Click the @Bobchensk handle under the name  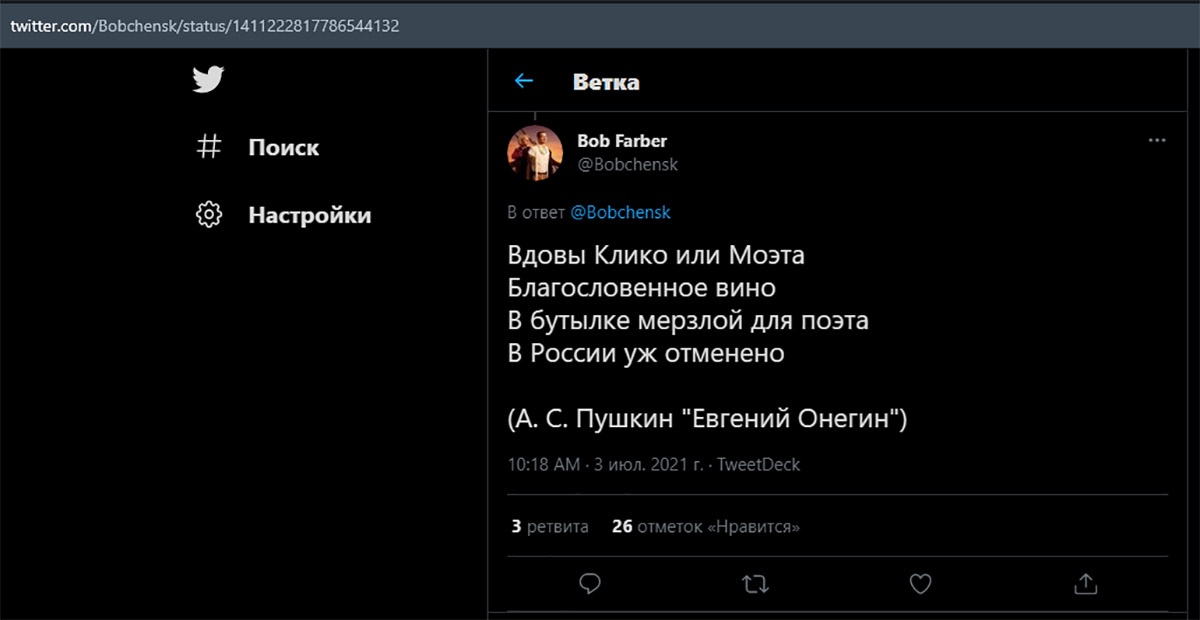point(627,164)
